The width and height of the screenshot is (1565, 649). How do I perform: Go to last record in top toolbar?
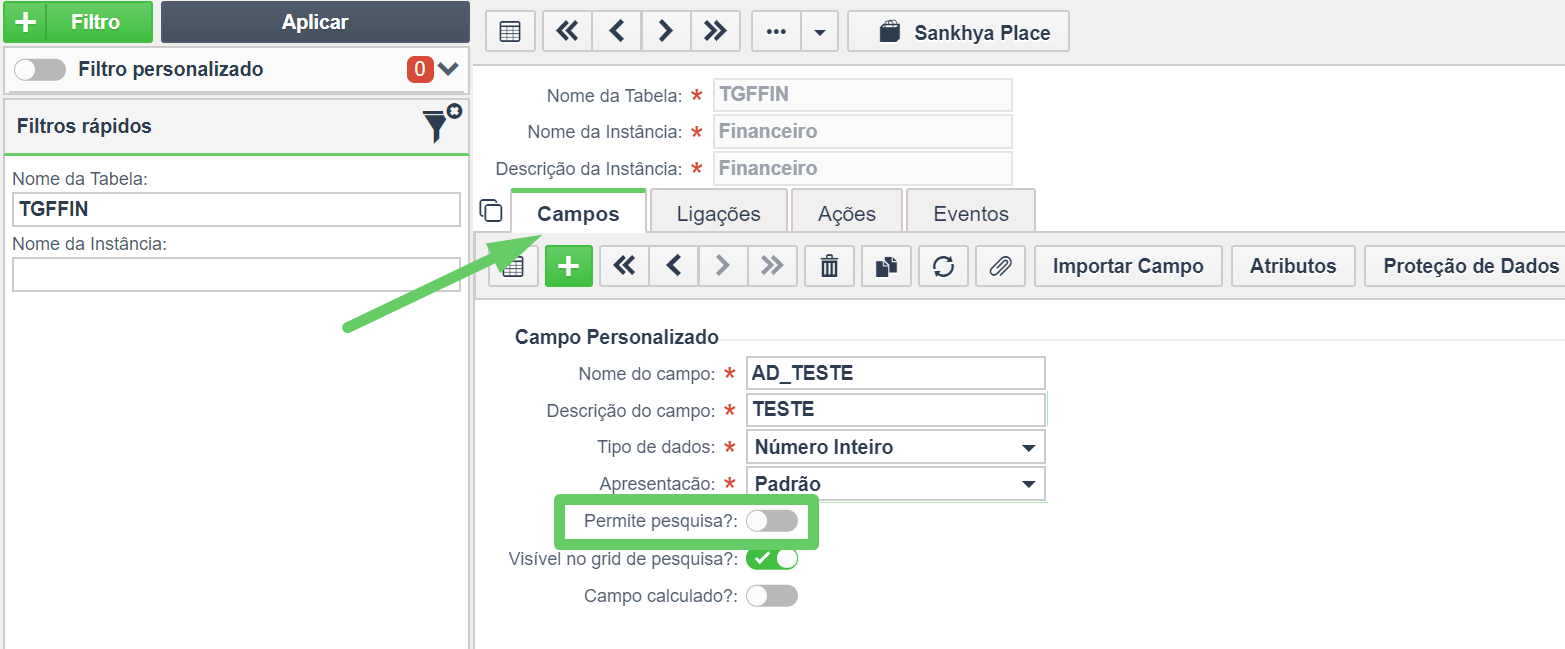coord(715,32)
